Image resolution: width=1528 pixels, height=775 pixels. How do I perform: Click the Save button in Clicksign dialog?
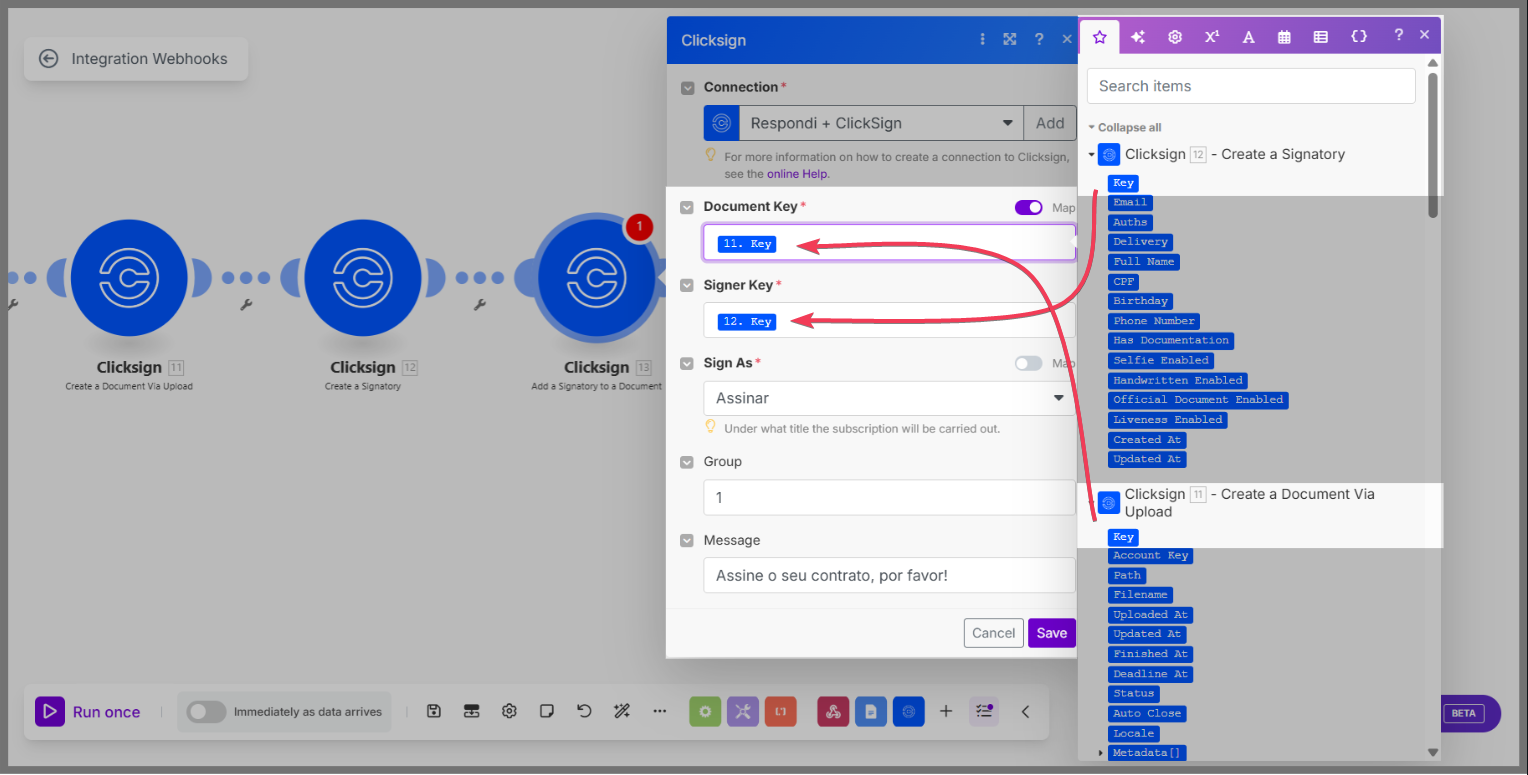pos(1052,633)
